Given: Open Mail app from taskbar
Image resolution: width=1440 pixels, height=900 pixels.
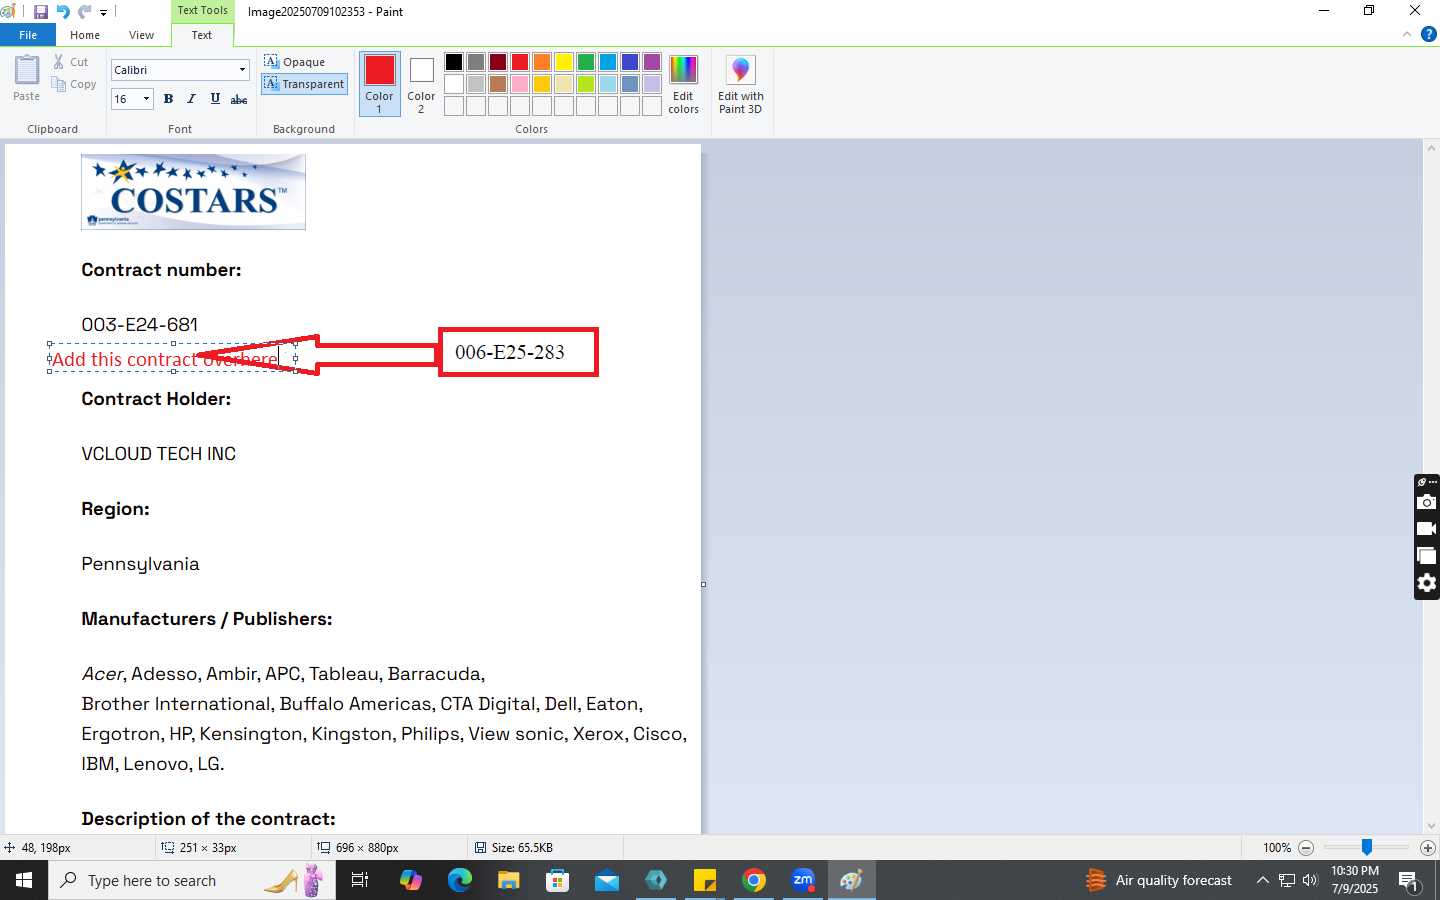Looking at the screenshot, I should coord(607,880).
